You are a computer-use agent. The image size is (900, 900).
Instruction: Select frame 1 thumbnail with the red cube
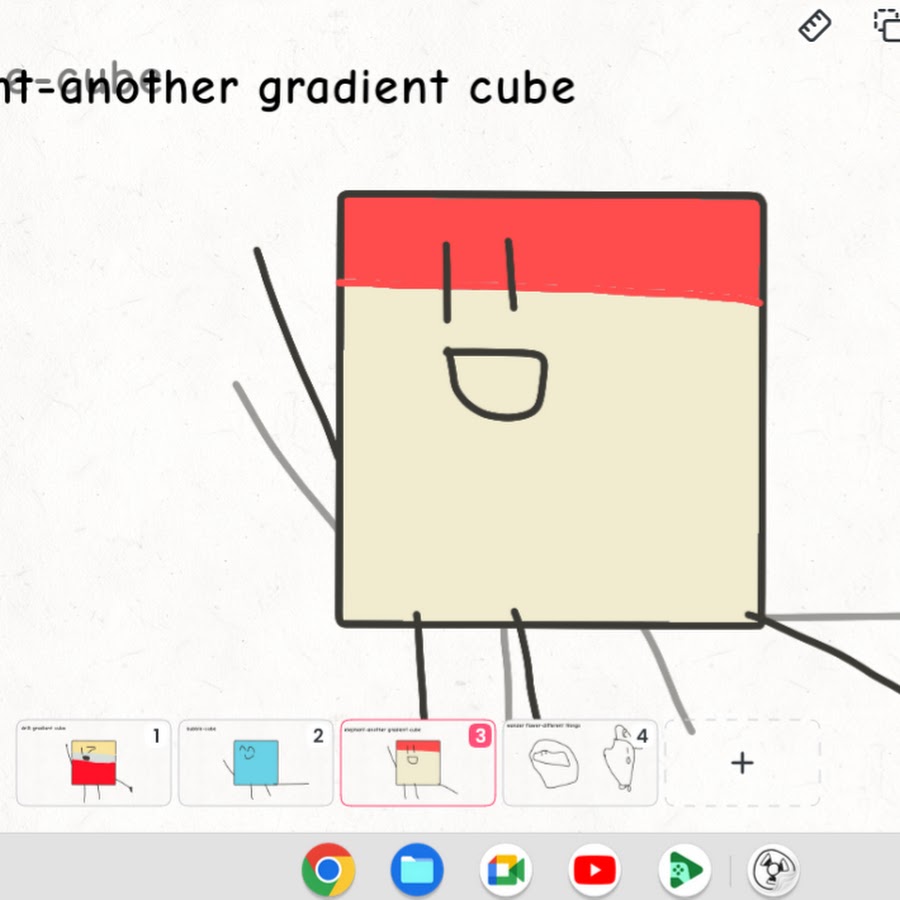[94, 762]
